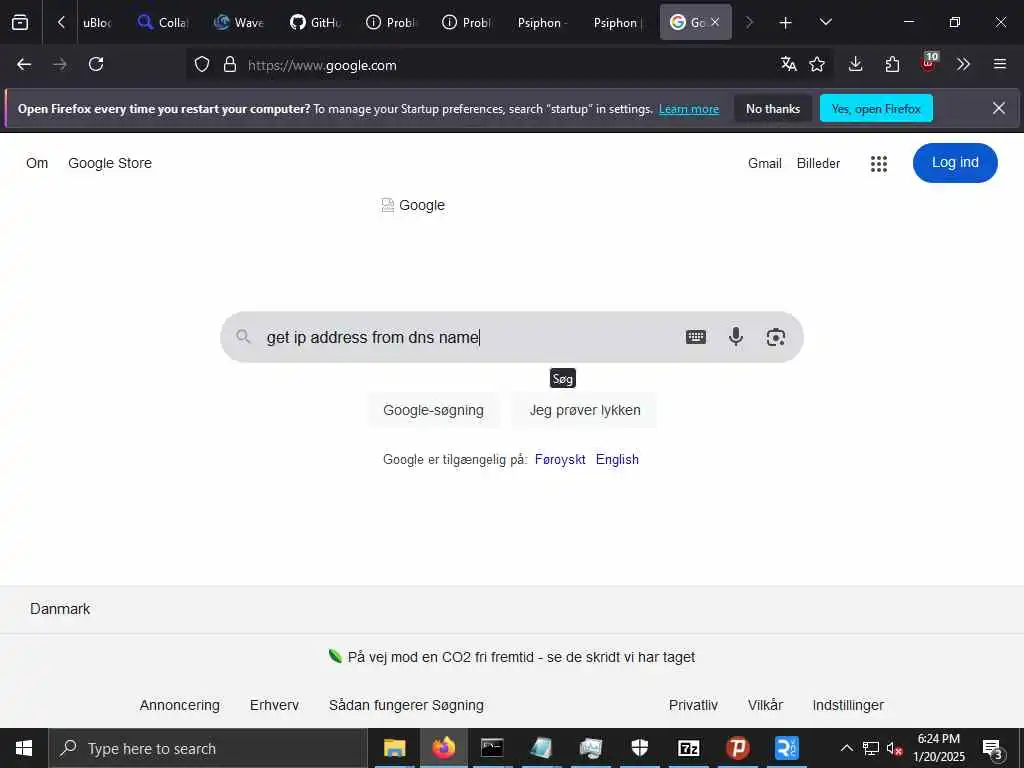Switch to the uBlock tab
1024x768 pixels.
pyautogui.click(x=97, y=23)
